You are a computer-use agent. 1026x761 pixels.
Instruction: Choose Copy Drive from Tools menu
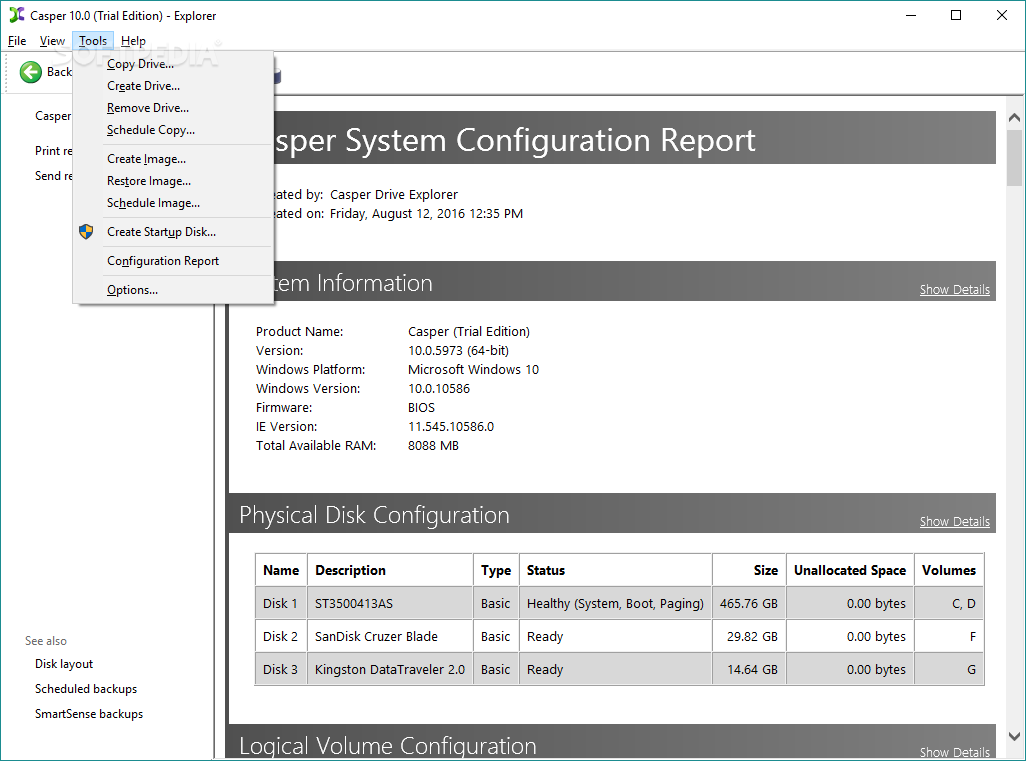(173, 64)
